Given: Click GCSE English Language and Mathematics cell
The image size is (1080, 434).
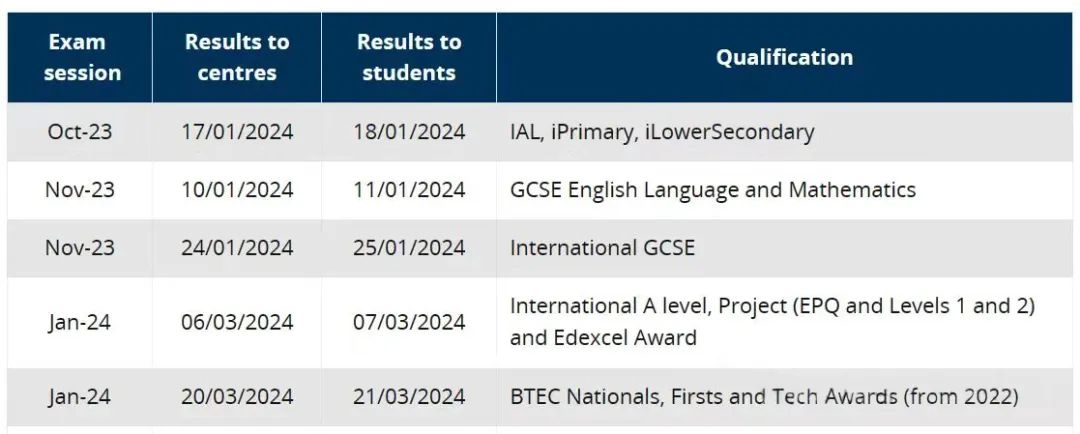Looking at the screenshot, I should (x=713, y=189).
